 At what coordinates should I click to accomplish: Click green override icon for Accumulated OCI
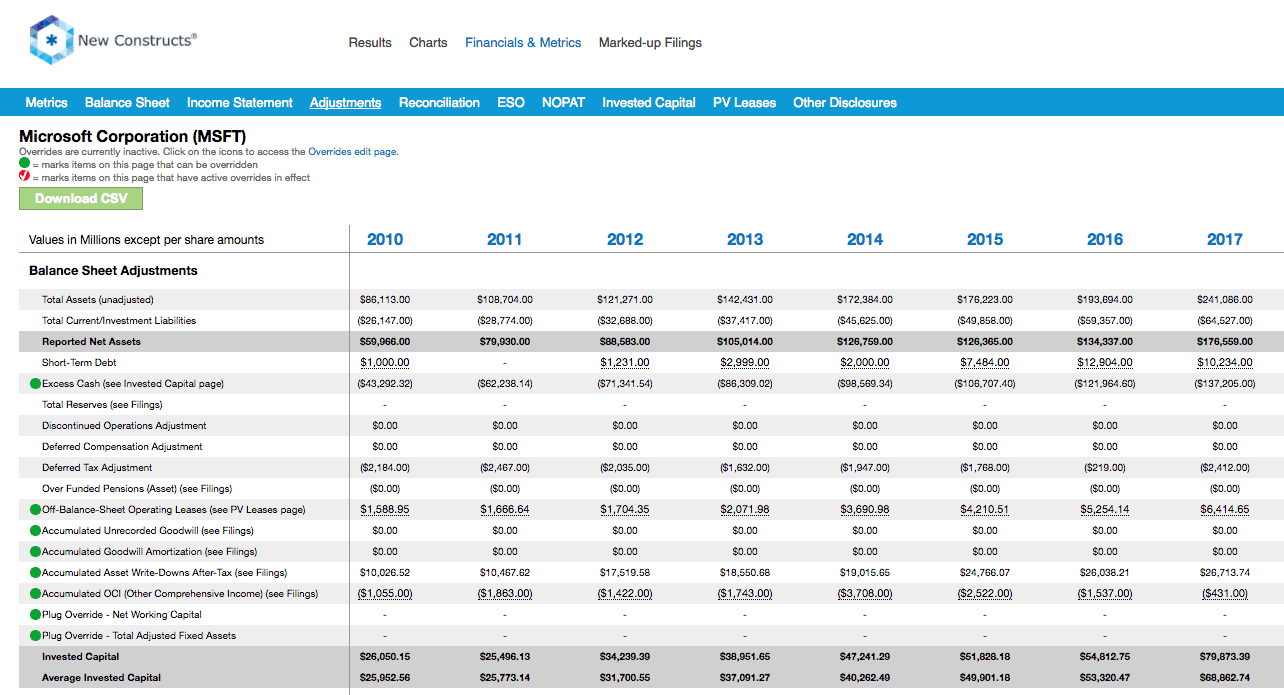pos(36,593)
